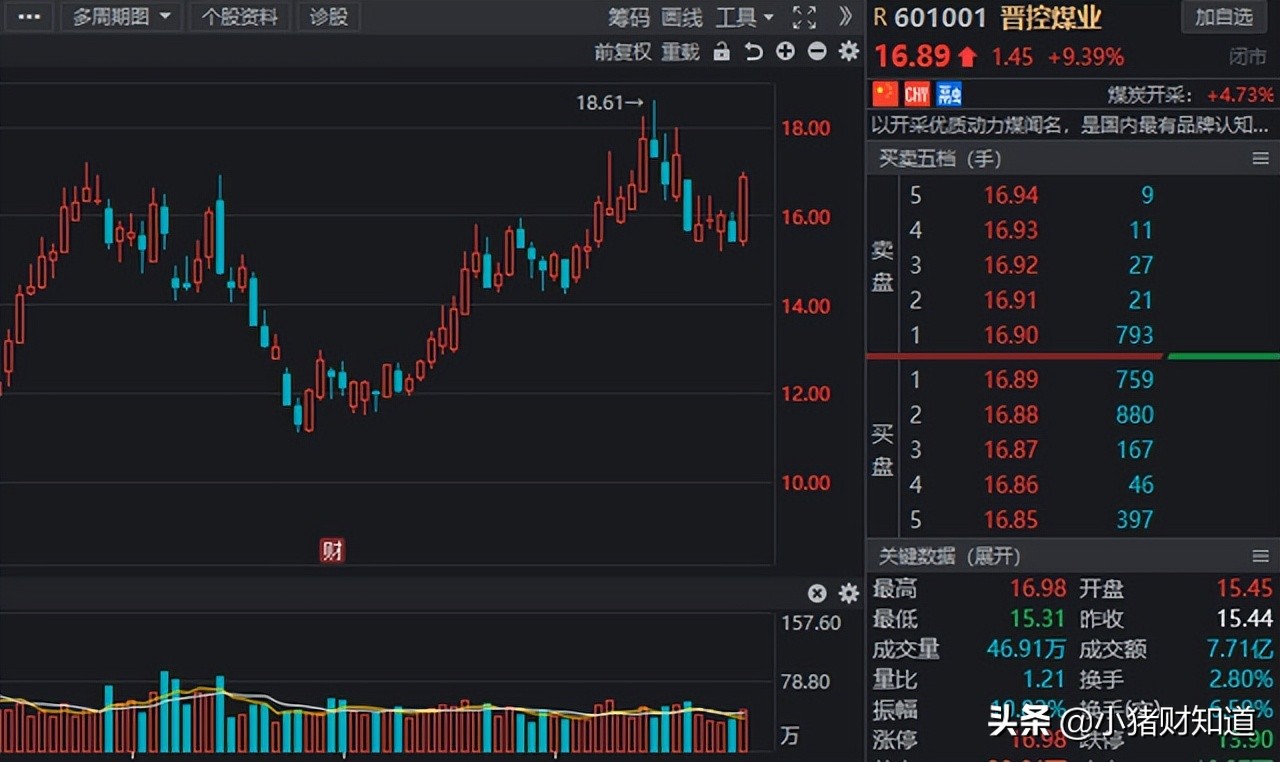
Task: Open the 关键数据 hamburger menu
Action: click(1262, 556)
